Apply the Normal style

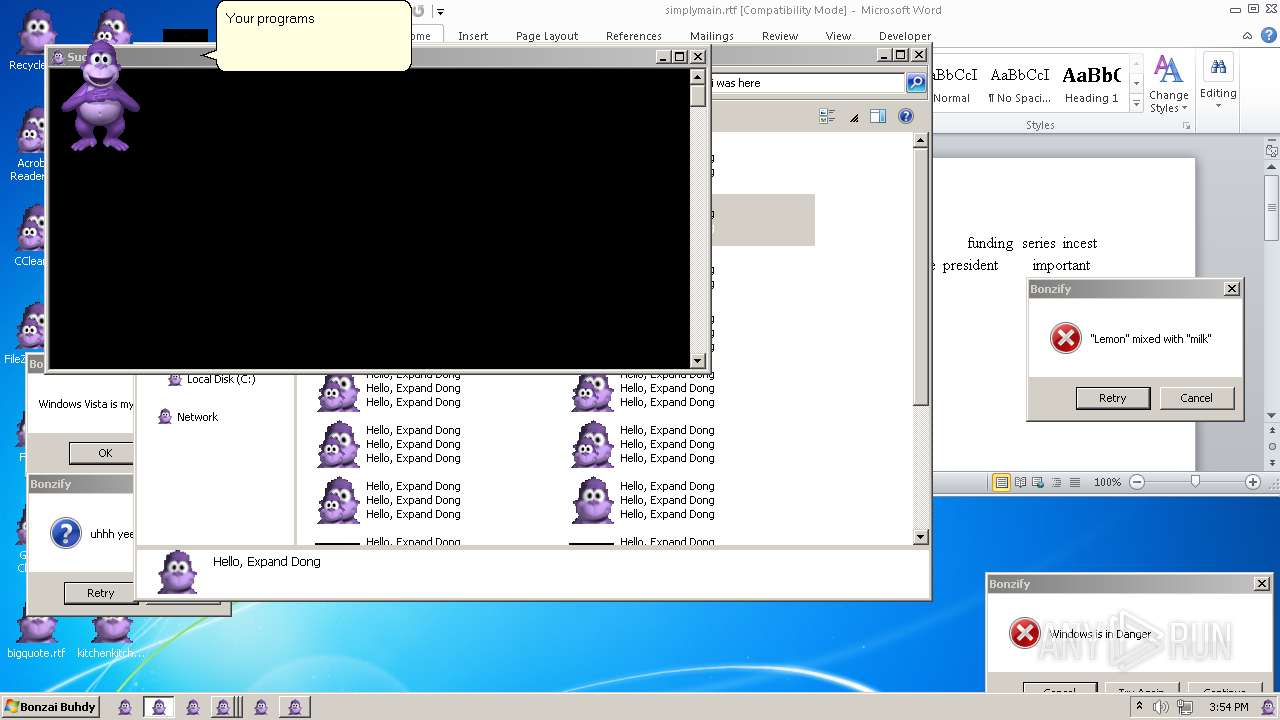pyautogui.click(x=952, y=86)
